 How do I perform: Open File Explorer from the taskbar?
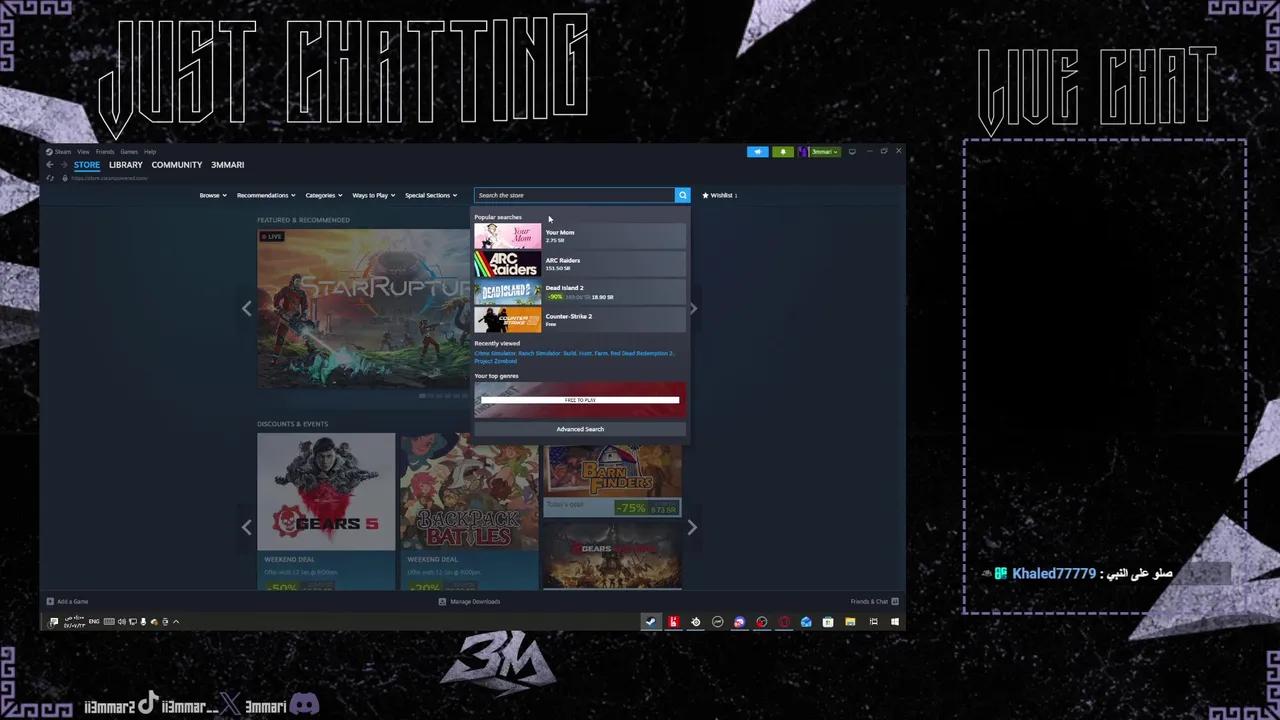(850, 622)
